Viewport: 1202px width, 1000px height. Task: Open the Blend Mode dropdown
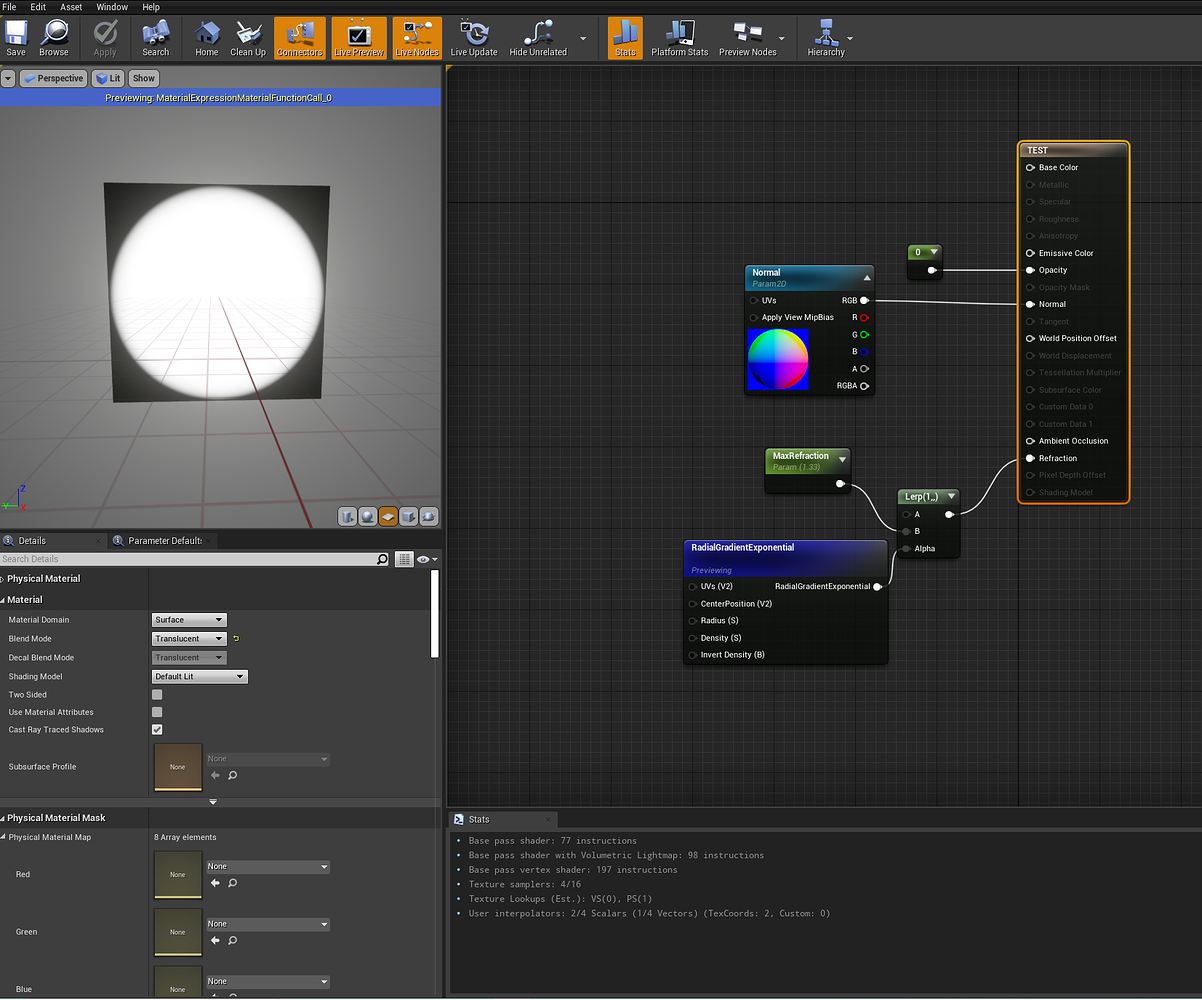pyautogui.click(x=189, y=638)
